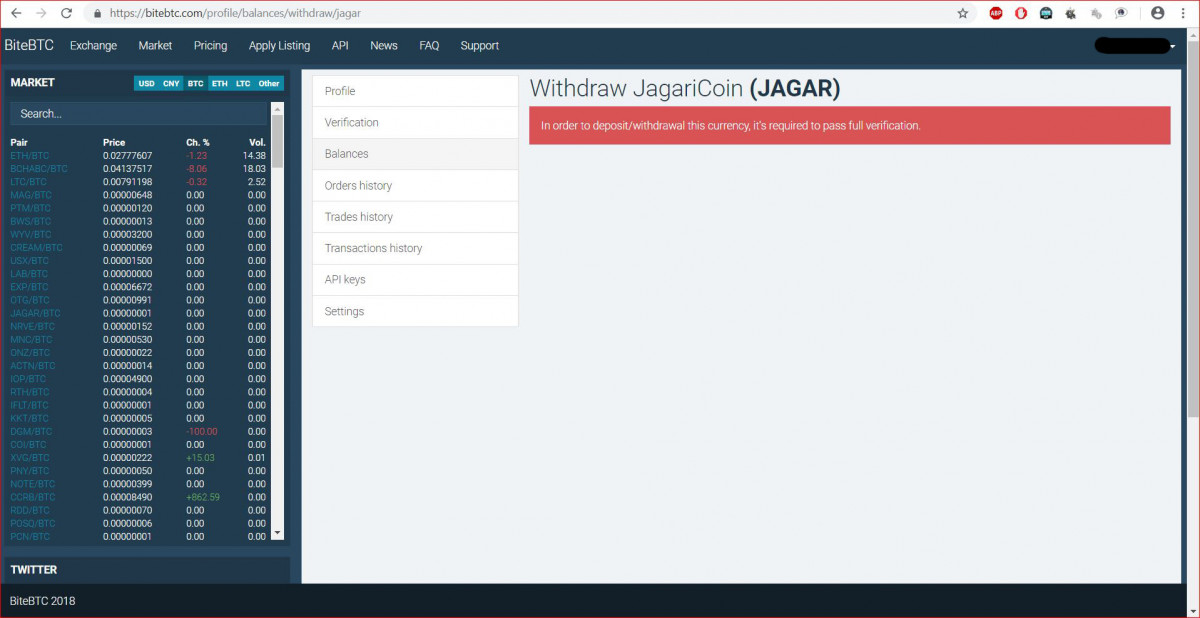Select the Other market tab
The image size is (1200, 618).
click(269, 83)
